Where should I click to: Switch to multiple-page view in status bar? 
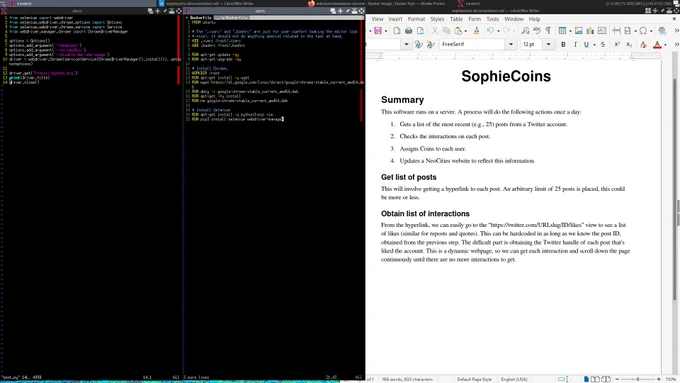595,379
